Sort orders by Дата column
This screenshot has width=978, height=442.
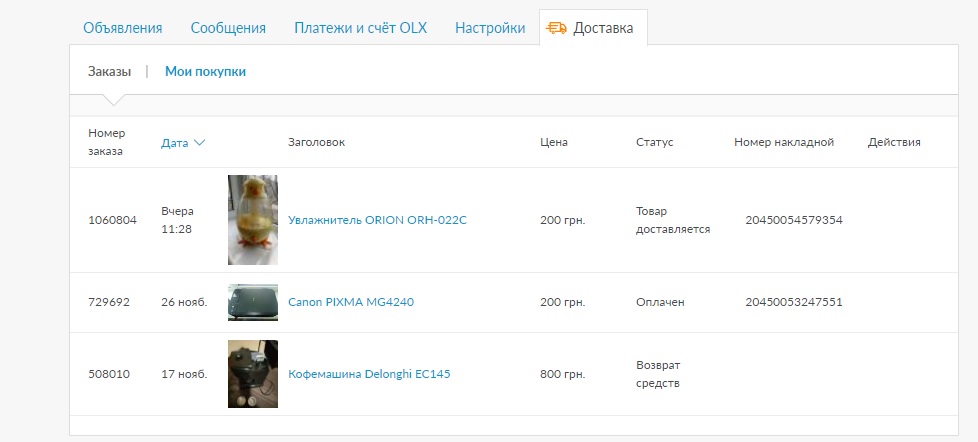[x=174, y=143]
